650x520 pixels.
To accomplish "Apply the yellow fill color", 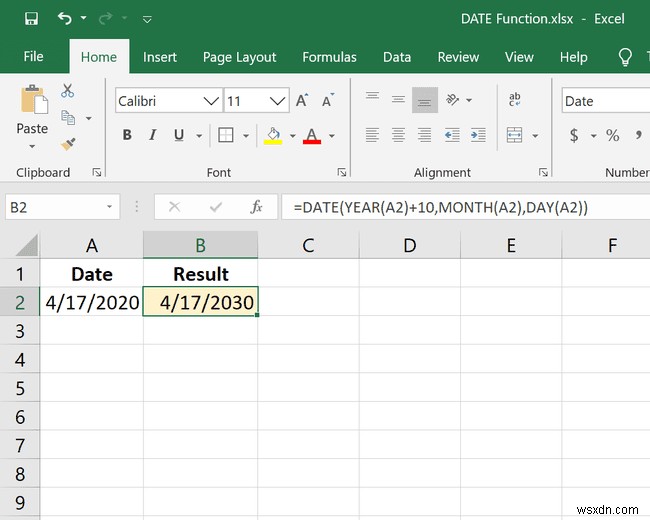I will [273, 136].
